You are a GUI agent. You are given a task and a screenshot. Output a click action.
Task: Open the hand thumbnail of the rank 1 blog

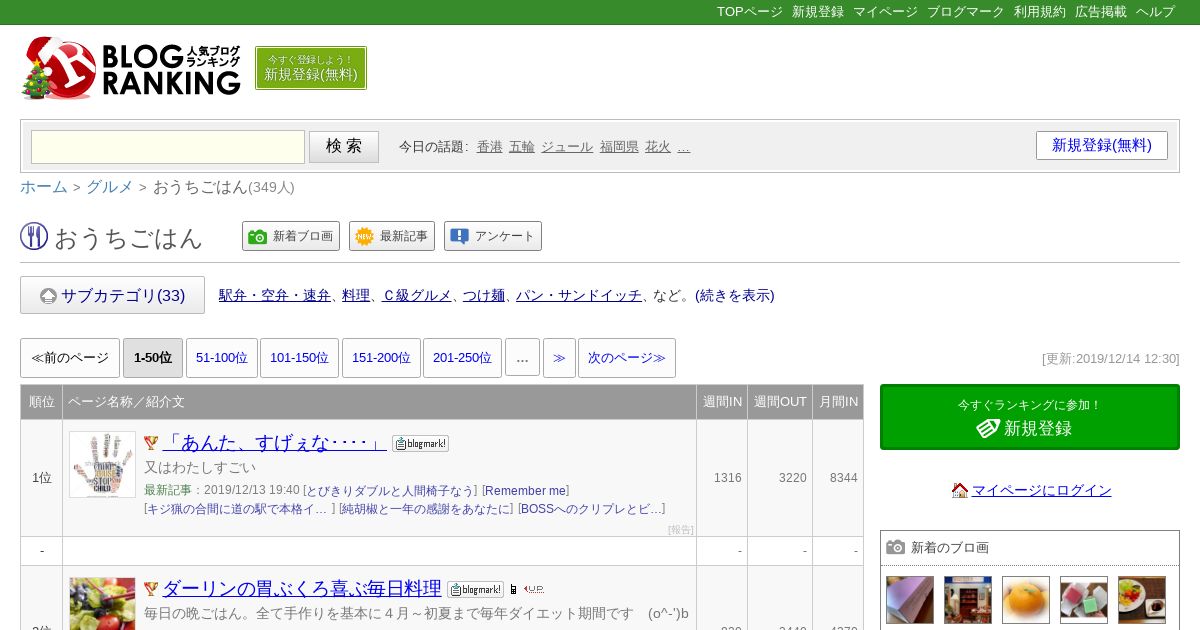(102, 464)
